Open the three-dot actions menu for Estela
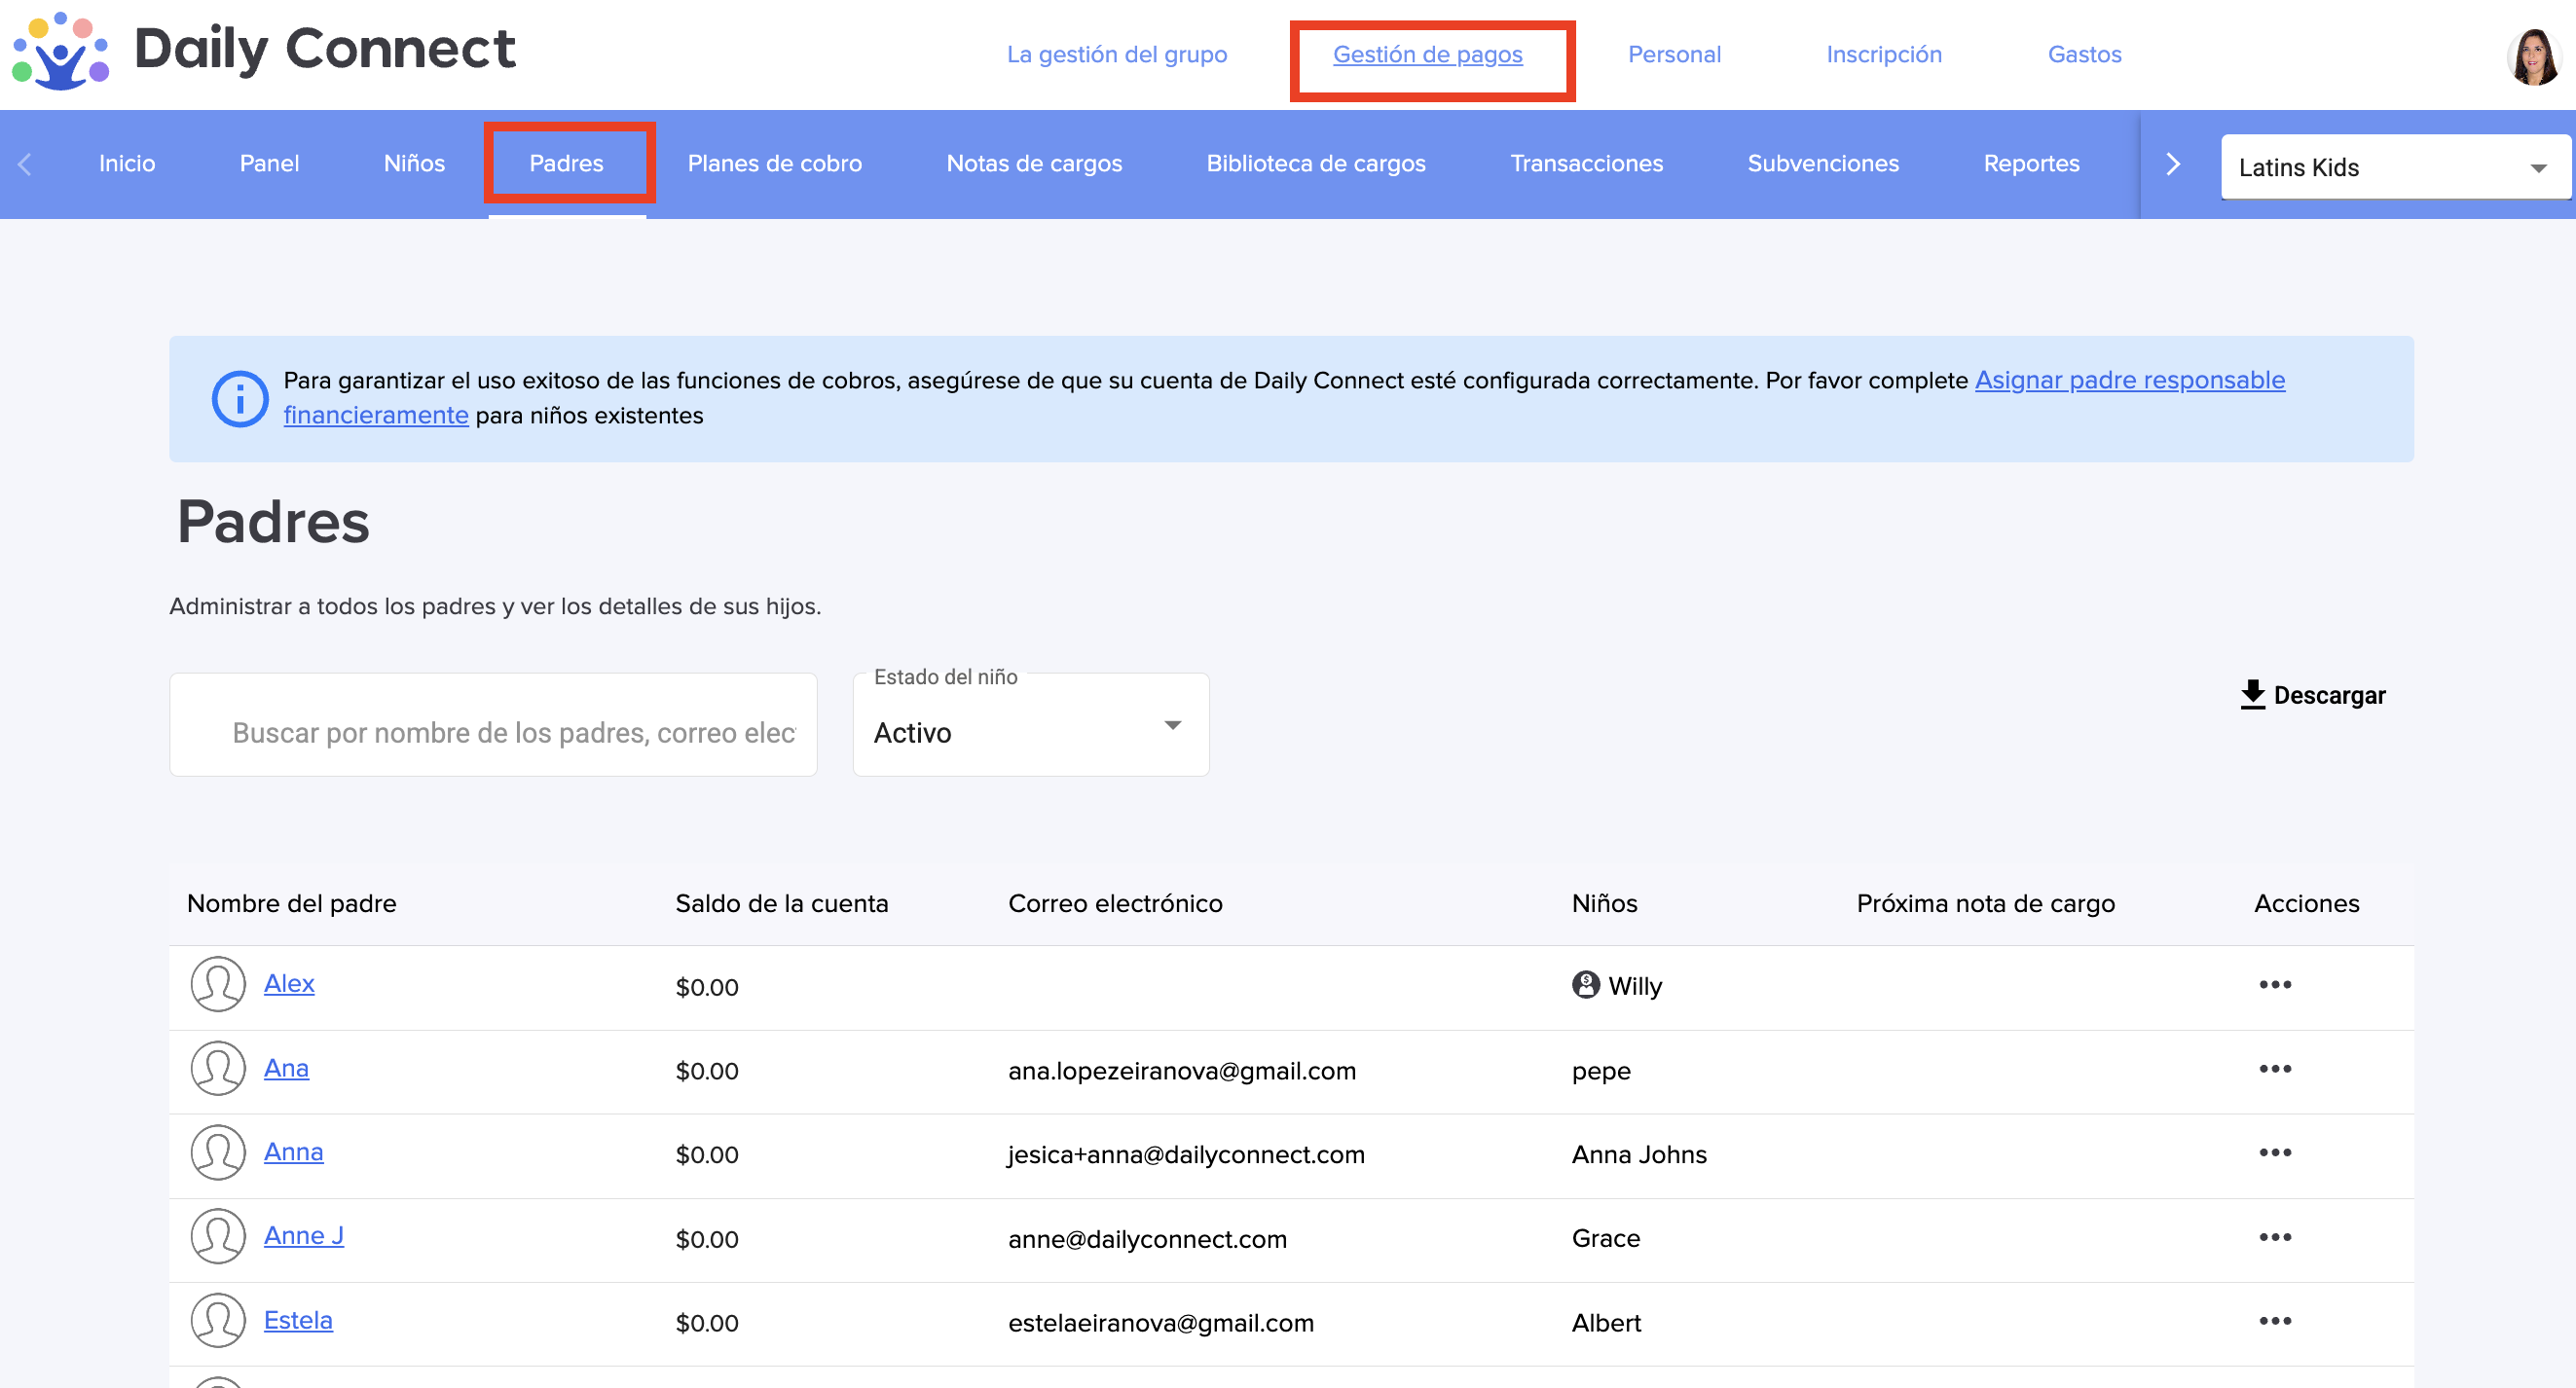The image size is (2576, 1388). click(2274, 1321)
